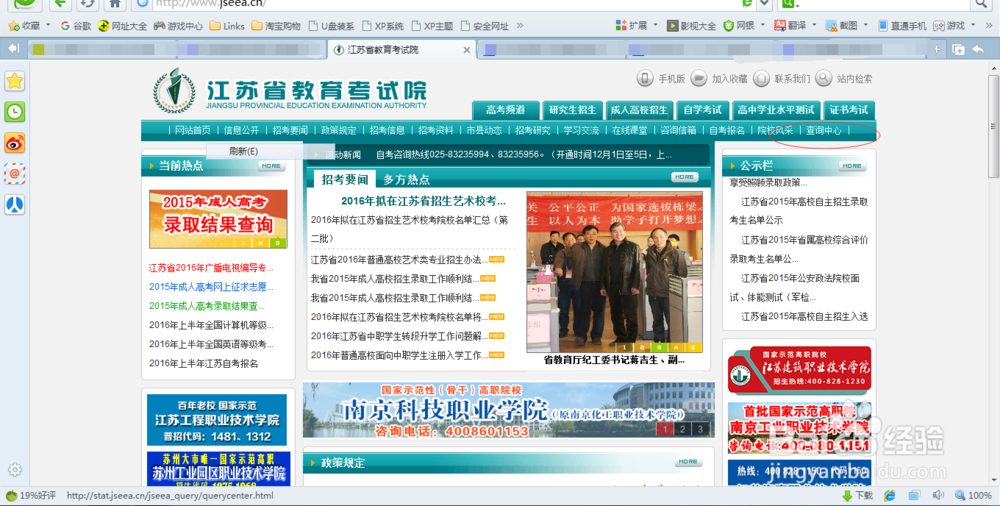The height and width of the screenshot is (506, 1000).
Task: Open the 研究生招生 channel tab
Action: click(572, 110)
